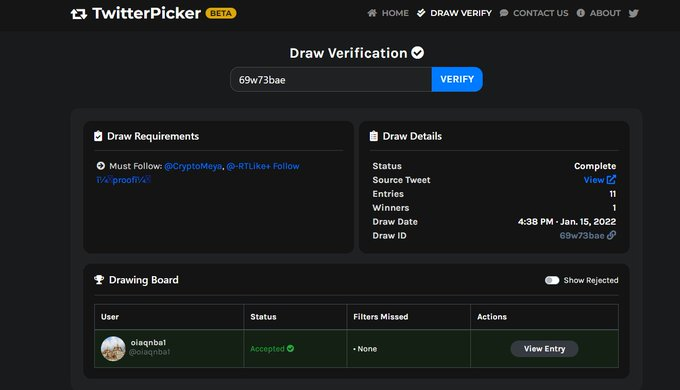The width and height of the screenshot is (680, 390).
Task: Click the link icon next to Draw ID
Action: 611,235
